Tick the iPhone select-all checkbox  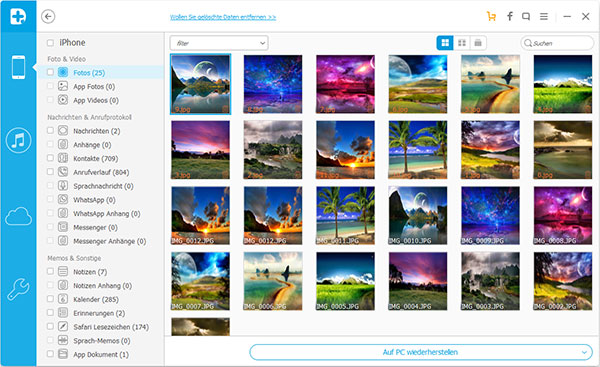click(50, 42)
